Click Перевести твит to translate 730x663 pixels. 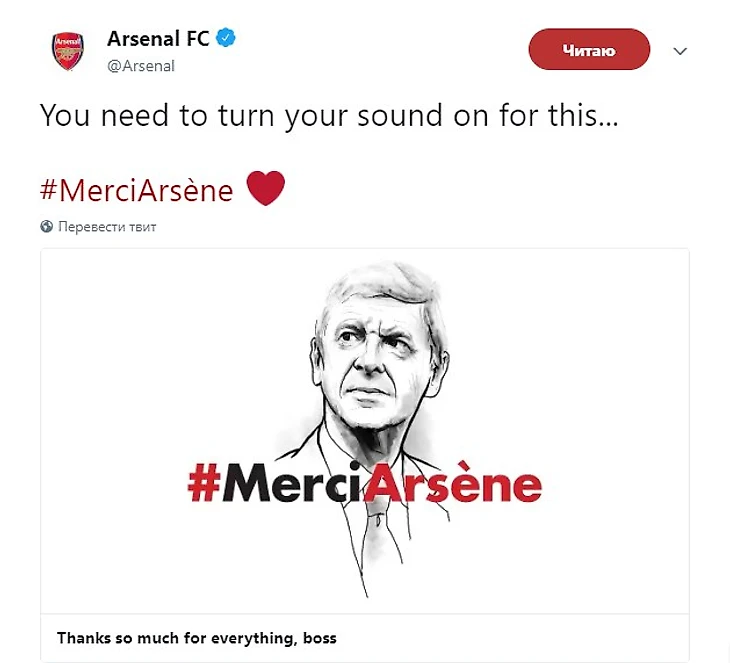pos(107,227)
